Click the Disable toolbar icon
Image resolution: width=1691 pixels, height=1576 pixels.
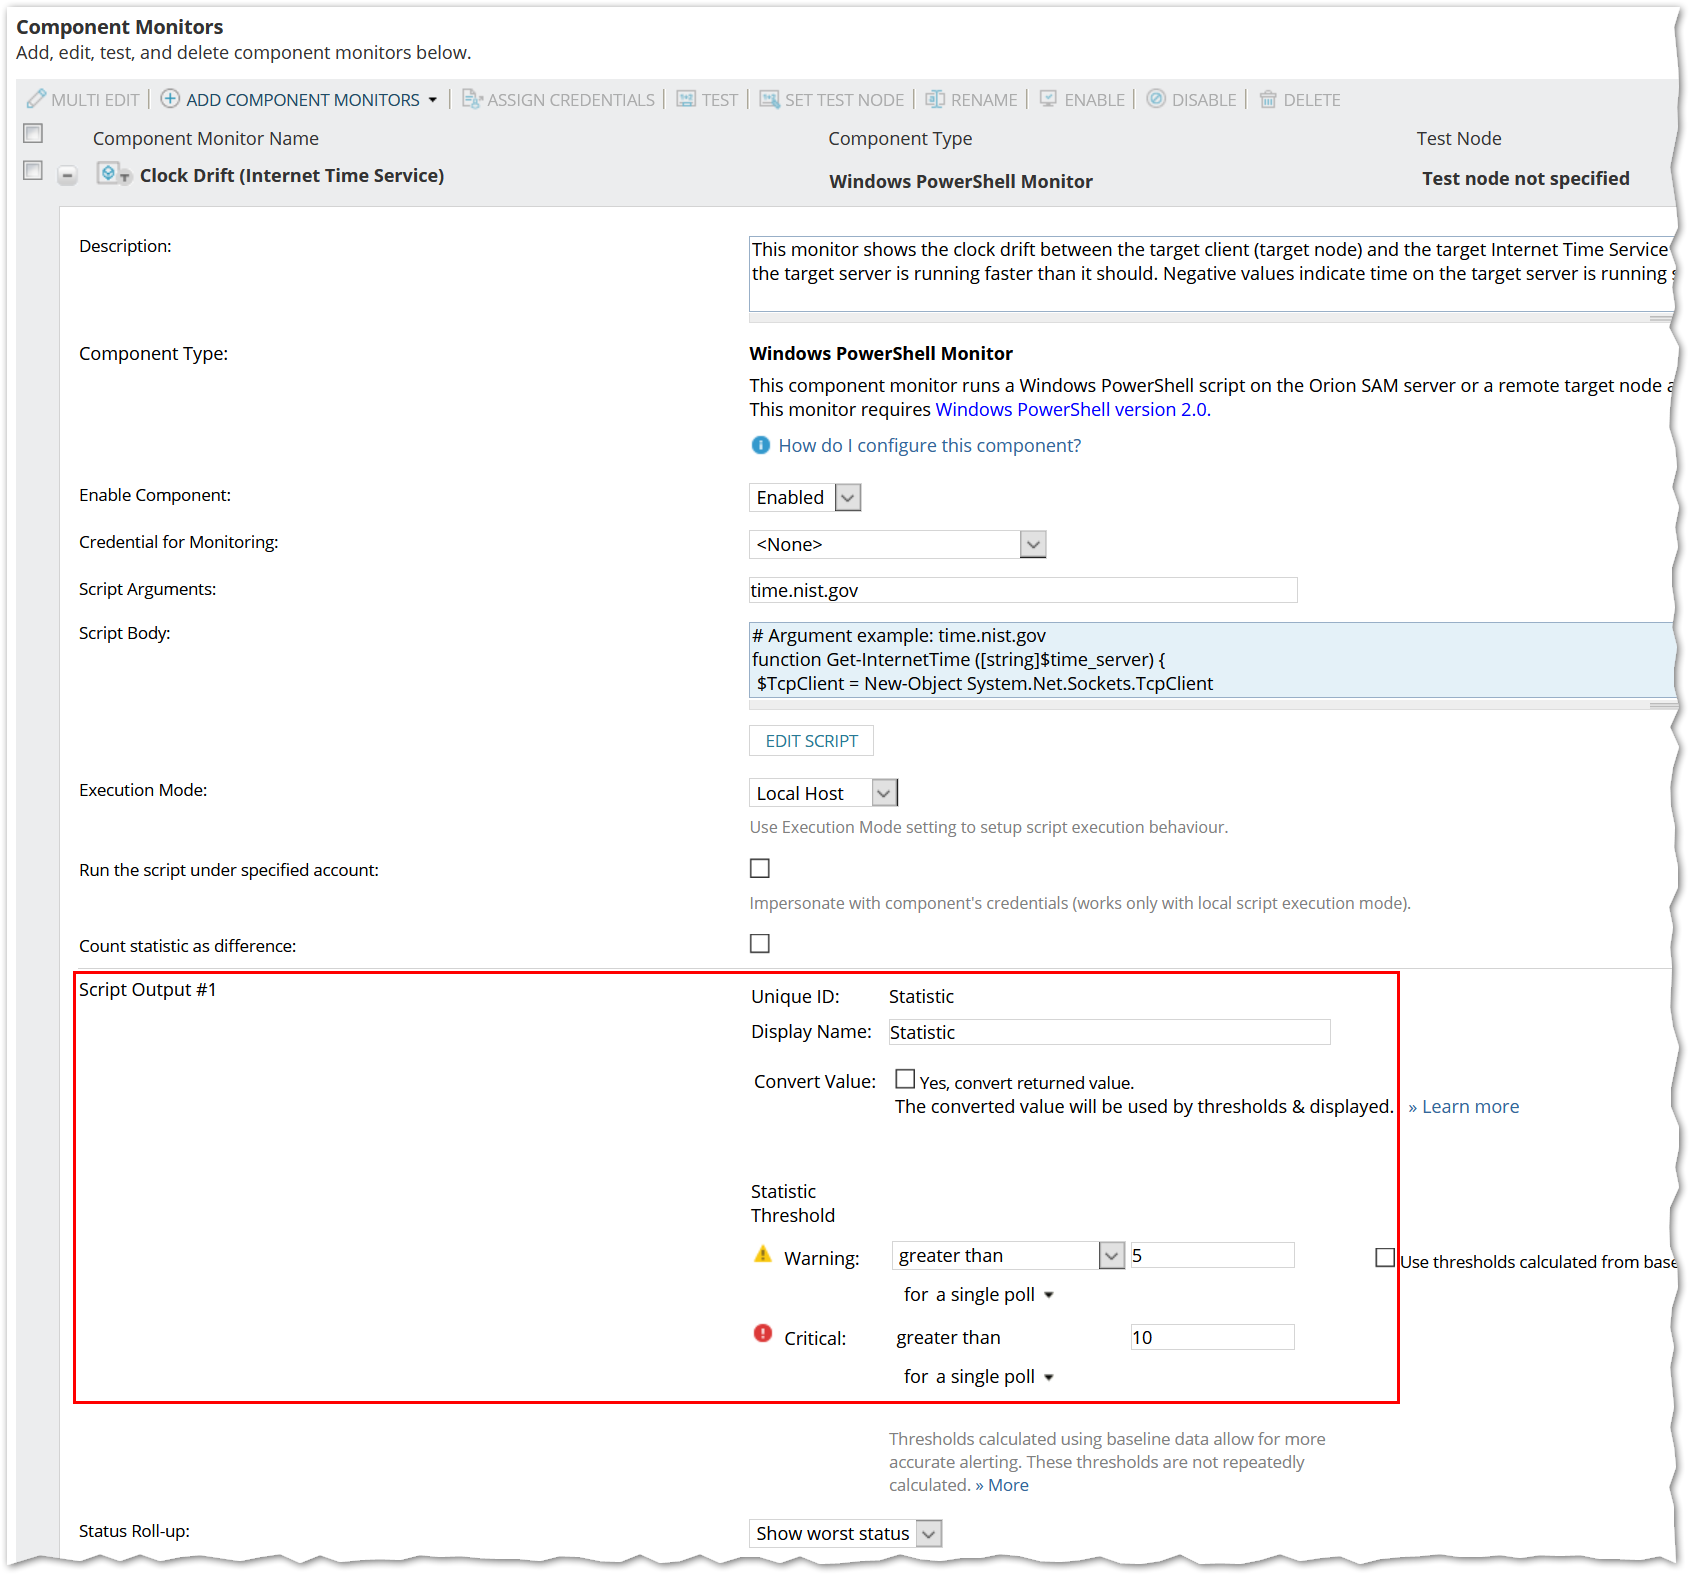click(1156, 99)
